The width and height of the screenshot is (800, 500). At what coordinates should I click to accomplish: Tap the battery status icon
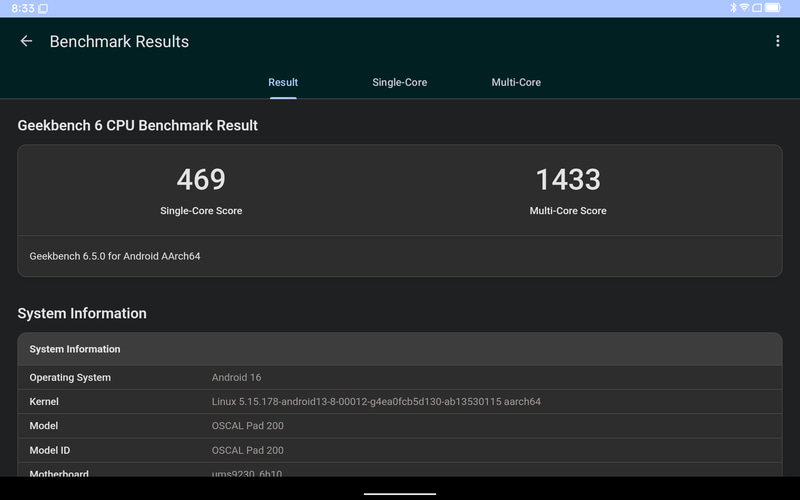click(772, 8)
